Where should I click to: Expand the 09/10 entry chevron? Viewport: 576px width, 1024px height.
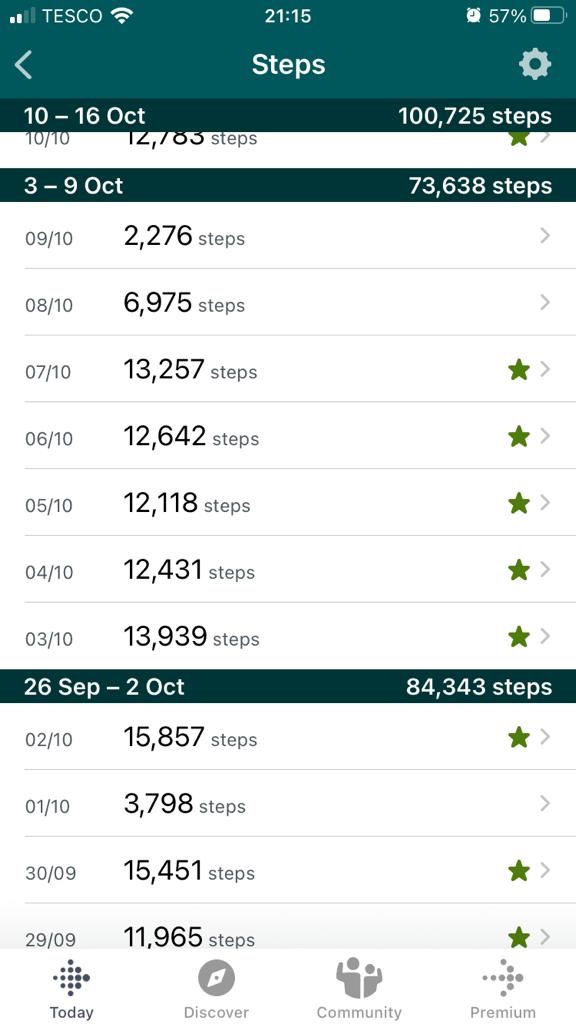[545, 236]
